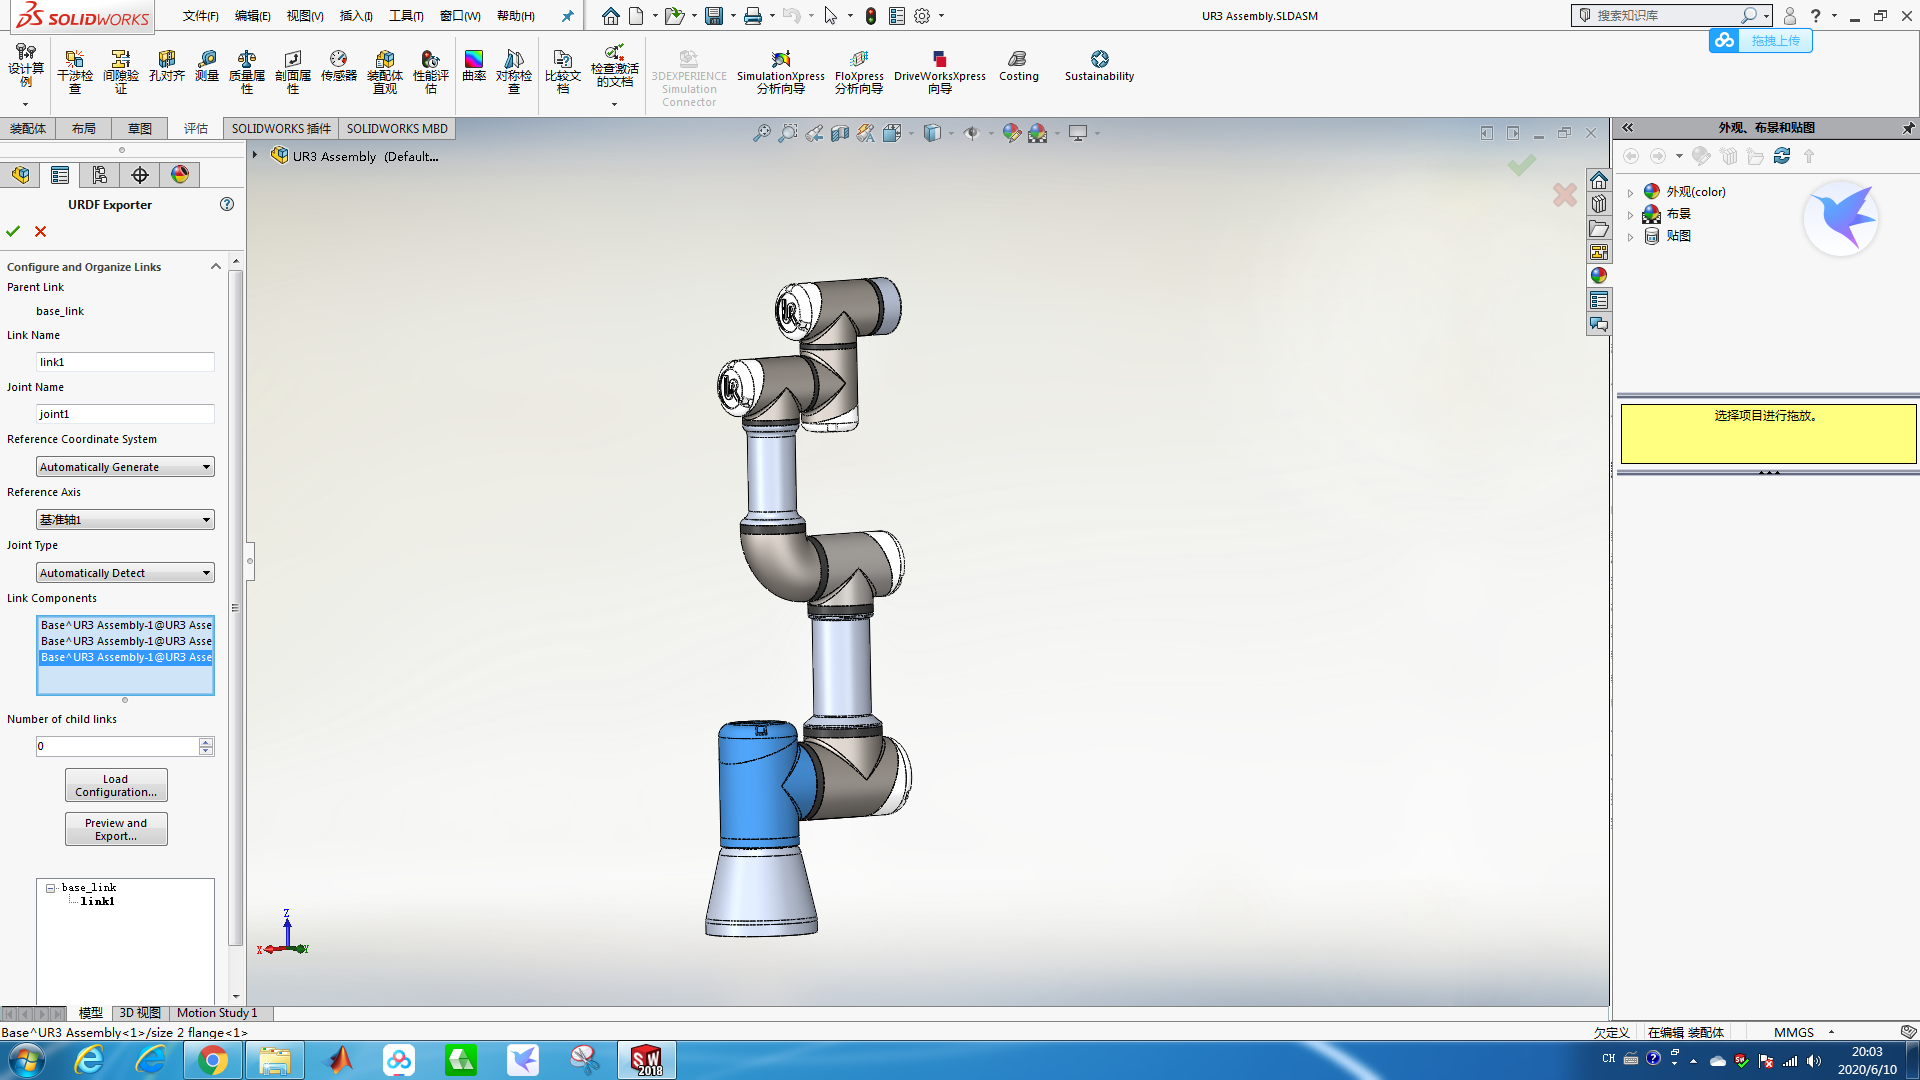Click the Link Name input field
Screen dimensions: 1920x1080
[x=125, y=362]
